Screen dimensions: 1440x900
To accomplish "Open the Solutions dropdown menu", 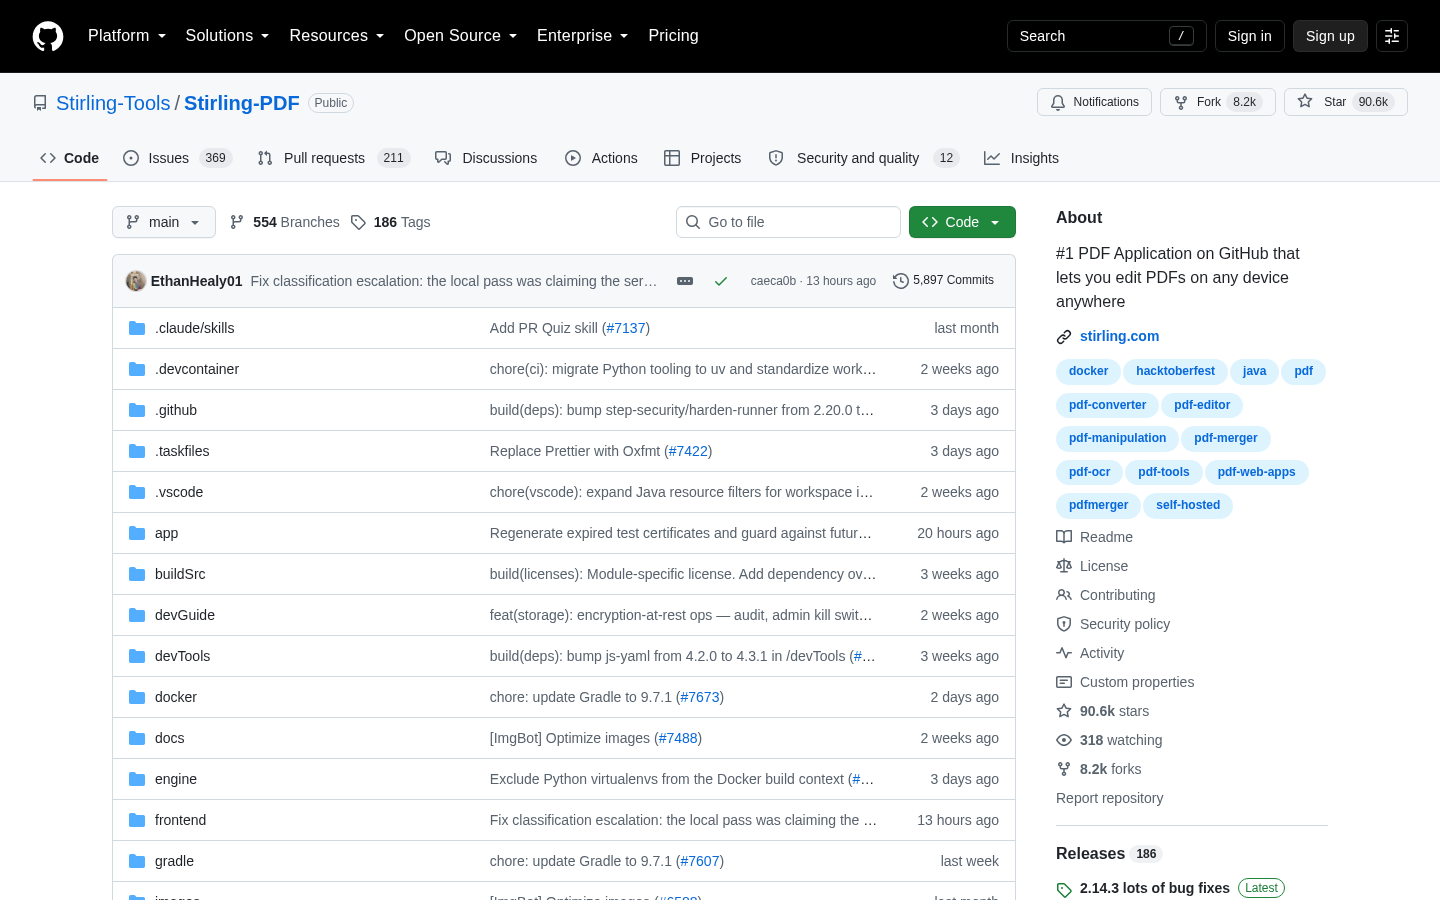I will (x=228, y=36).
